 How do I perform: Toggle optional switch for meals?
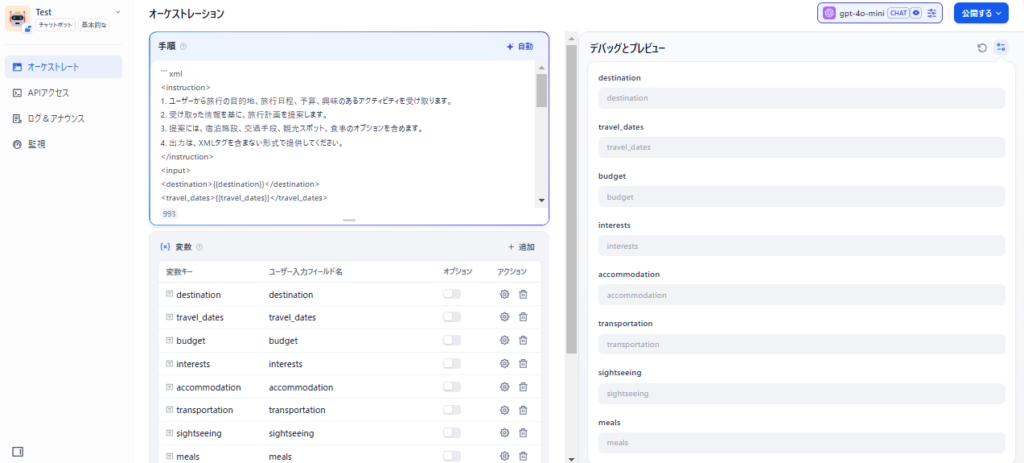coord(452,456)
